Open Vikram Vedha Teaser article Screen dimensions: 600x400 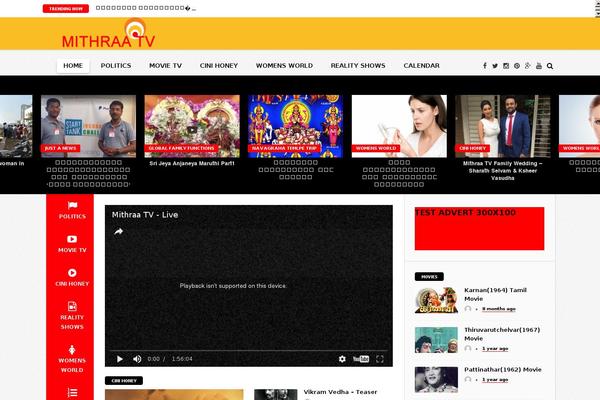pyautogui.click(x=327, y=392)
